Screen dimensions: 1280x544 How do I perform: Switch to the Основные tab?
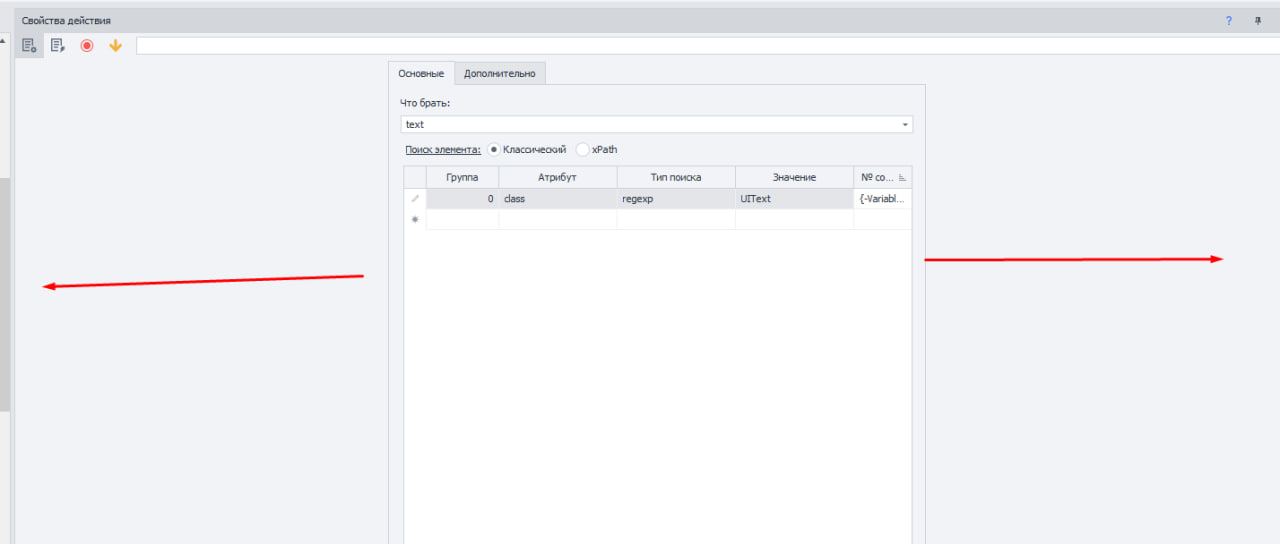[x=421, y=73]
